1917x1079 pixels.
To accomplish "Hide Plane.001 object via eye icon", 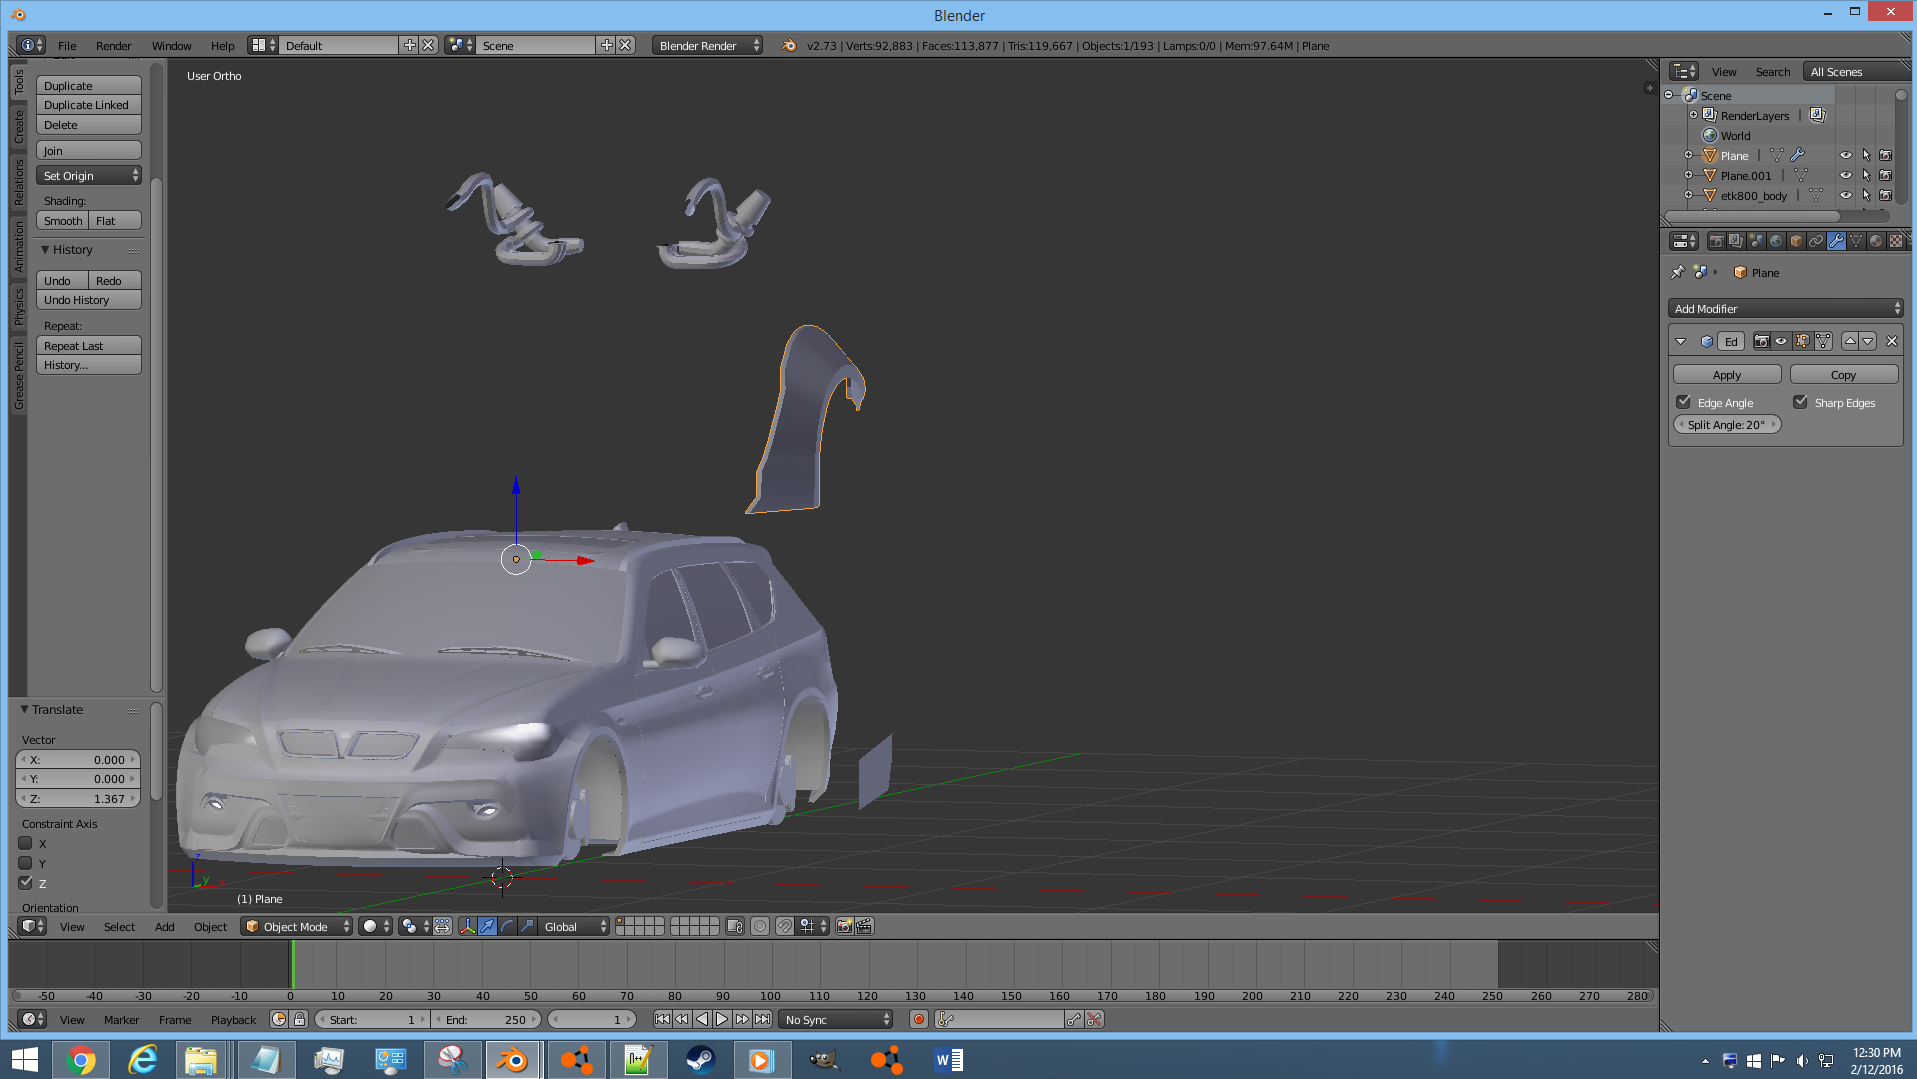I will tap(1846, 176).
